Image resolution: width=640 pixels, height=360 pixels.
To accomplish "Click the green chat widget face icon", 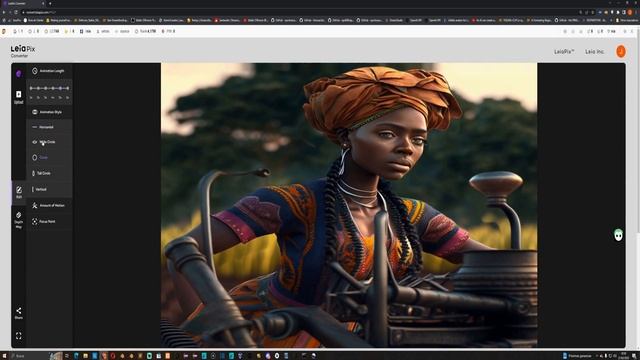I will coord(618,235).
